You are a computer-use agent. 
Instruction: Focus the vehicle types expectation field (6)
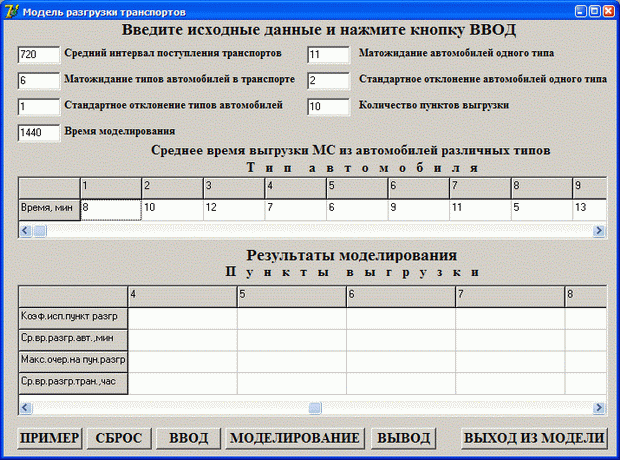(39, 81)
